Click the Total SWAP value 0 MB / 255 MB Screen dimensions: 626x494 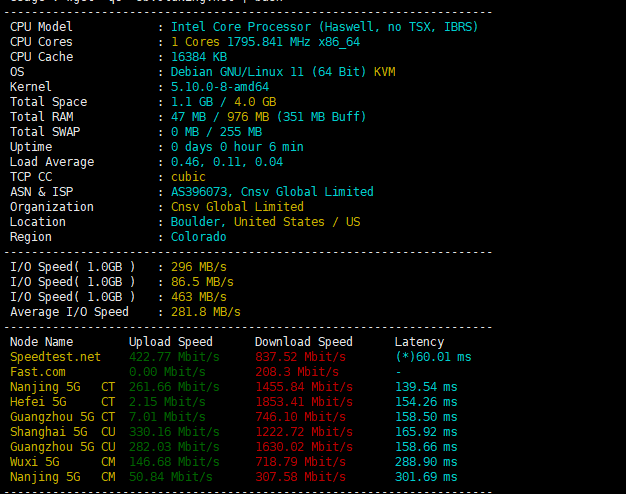pos(216,132)
